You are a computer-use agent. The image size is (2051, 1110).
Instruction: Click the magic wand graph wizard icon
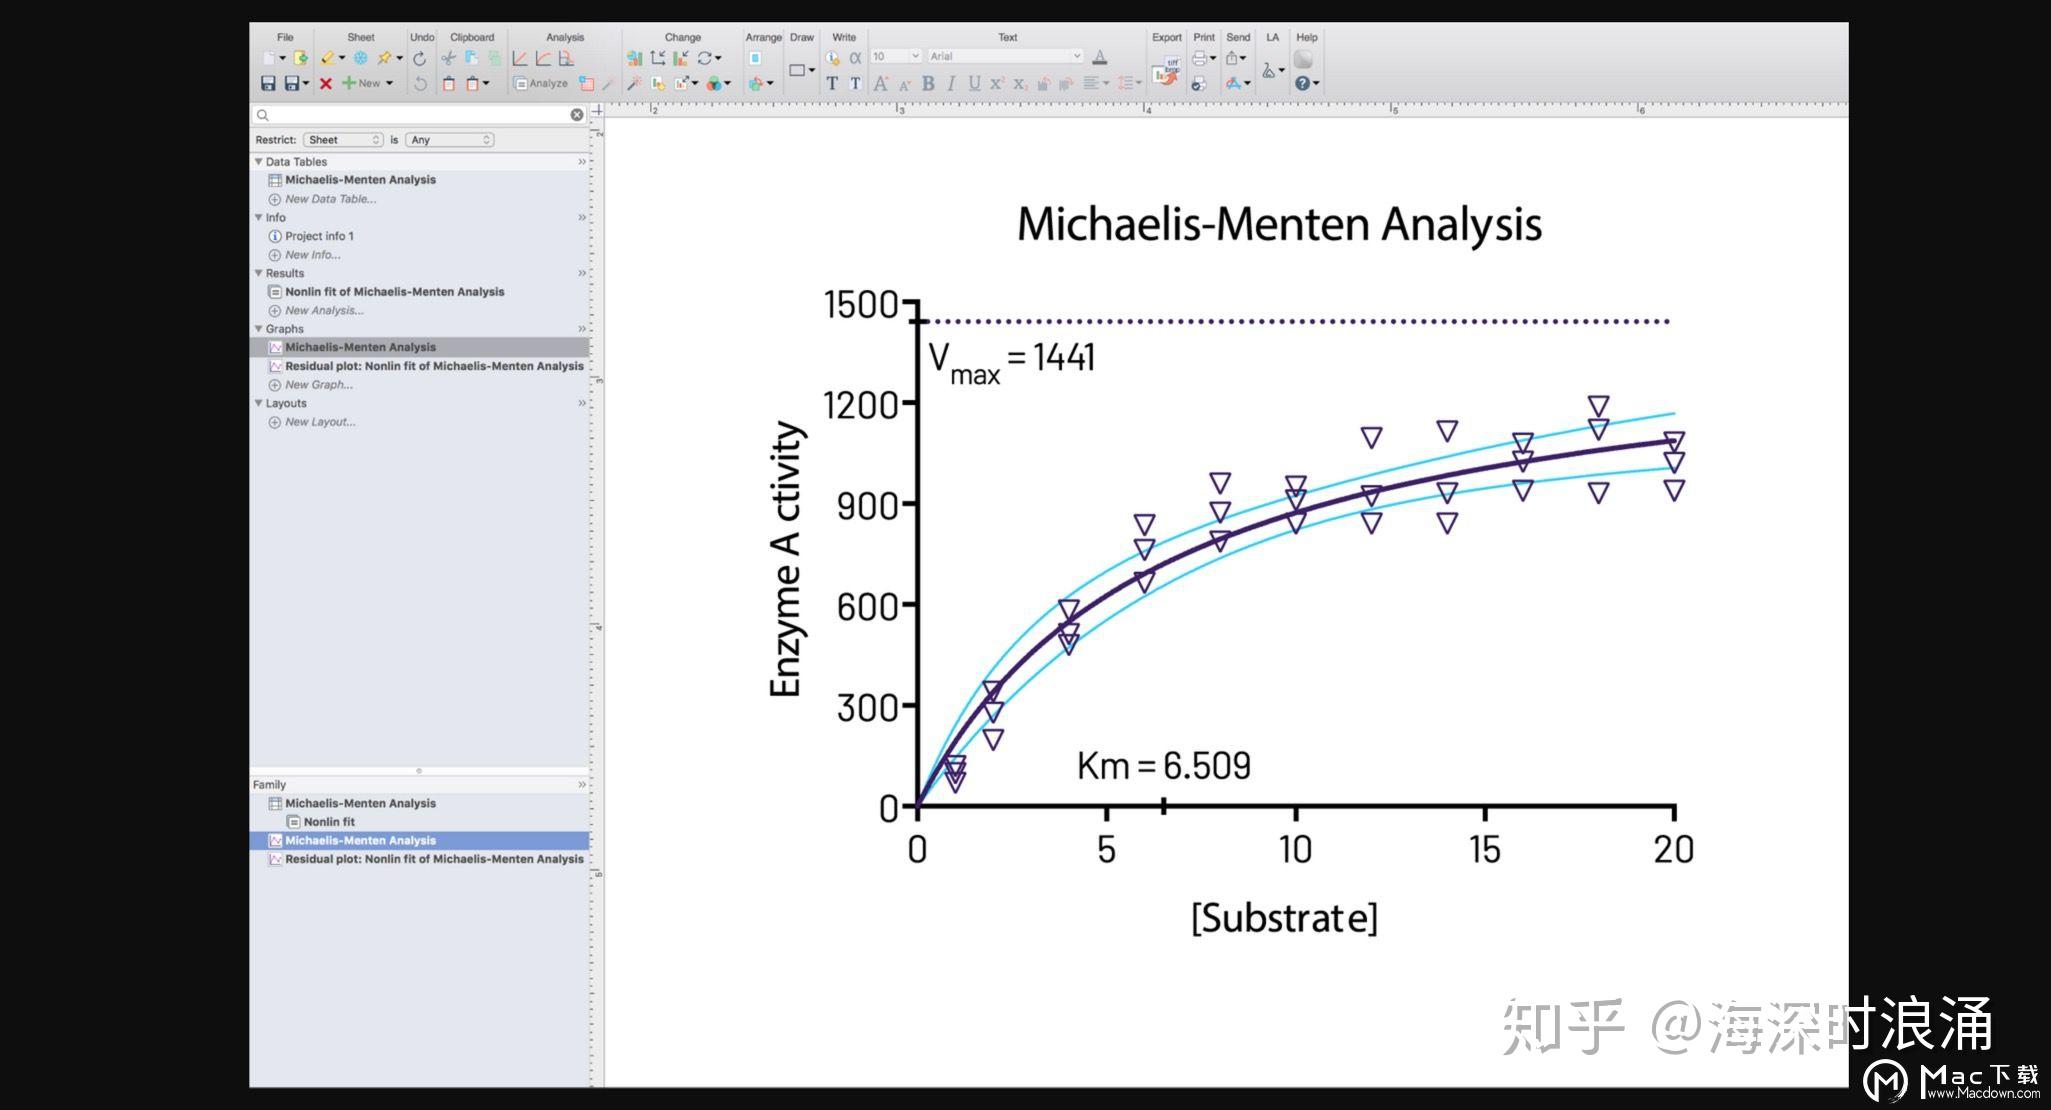click(x=632, y=84)
